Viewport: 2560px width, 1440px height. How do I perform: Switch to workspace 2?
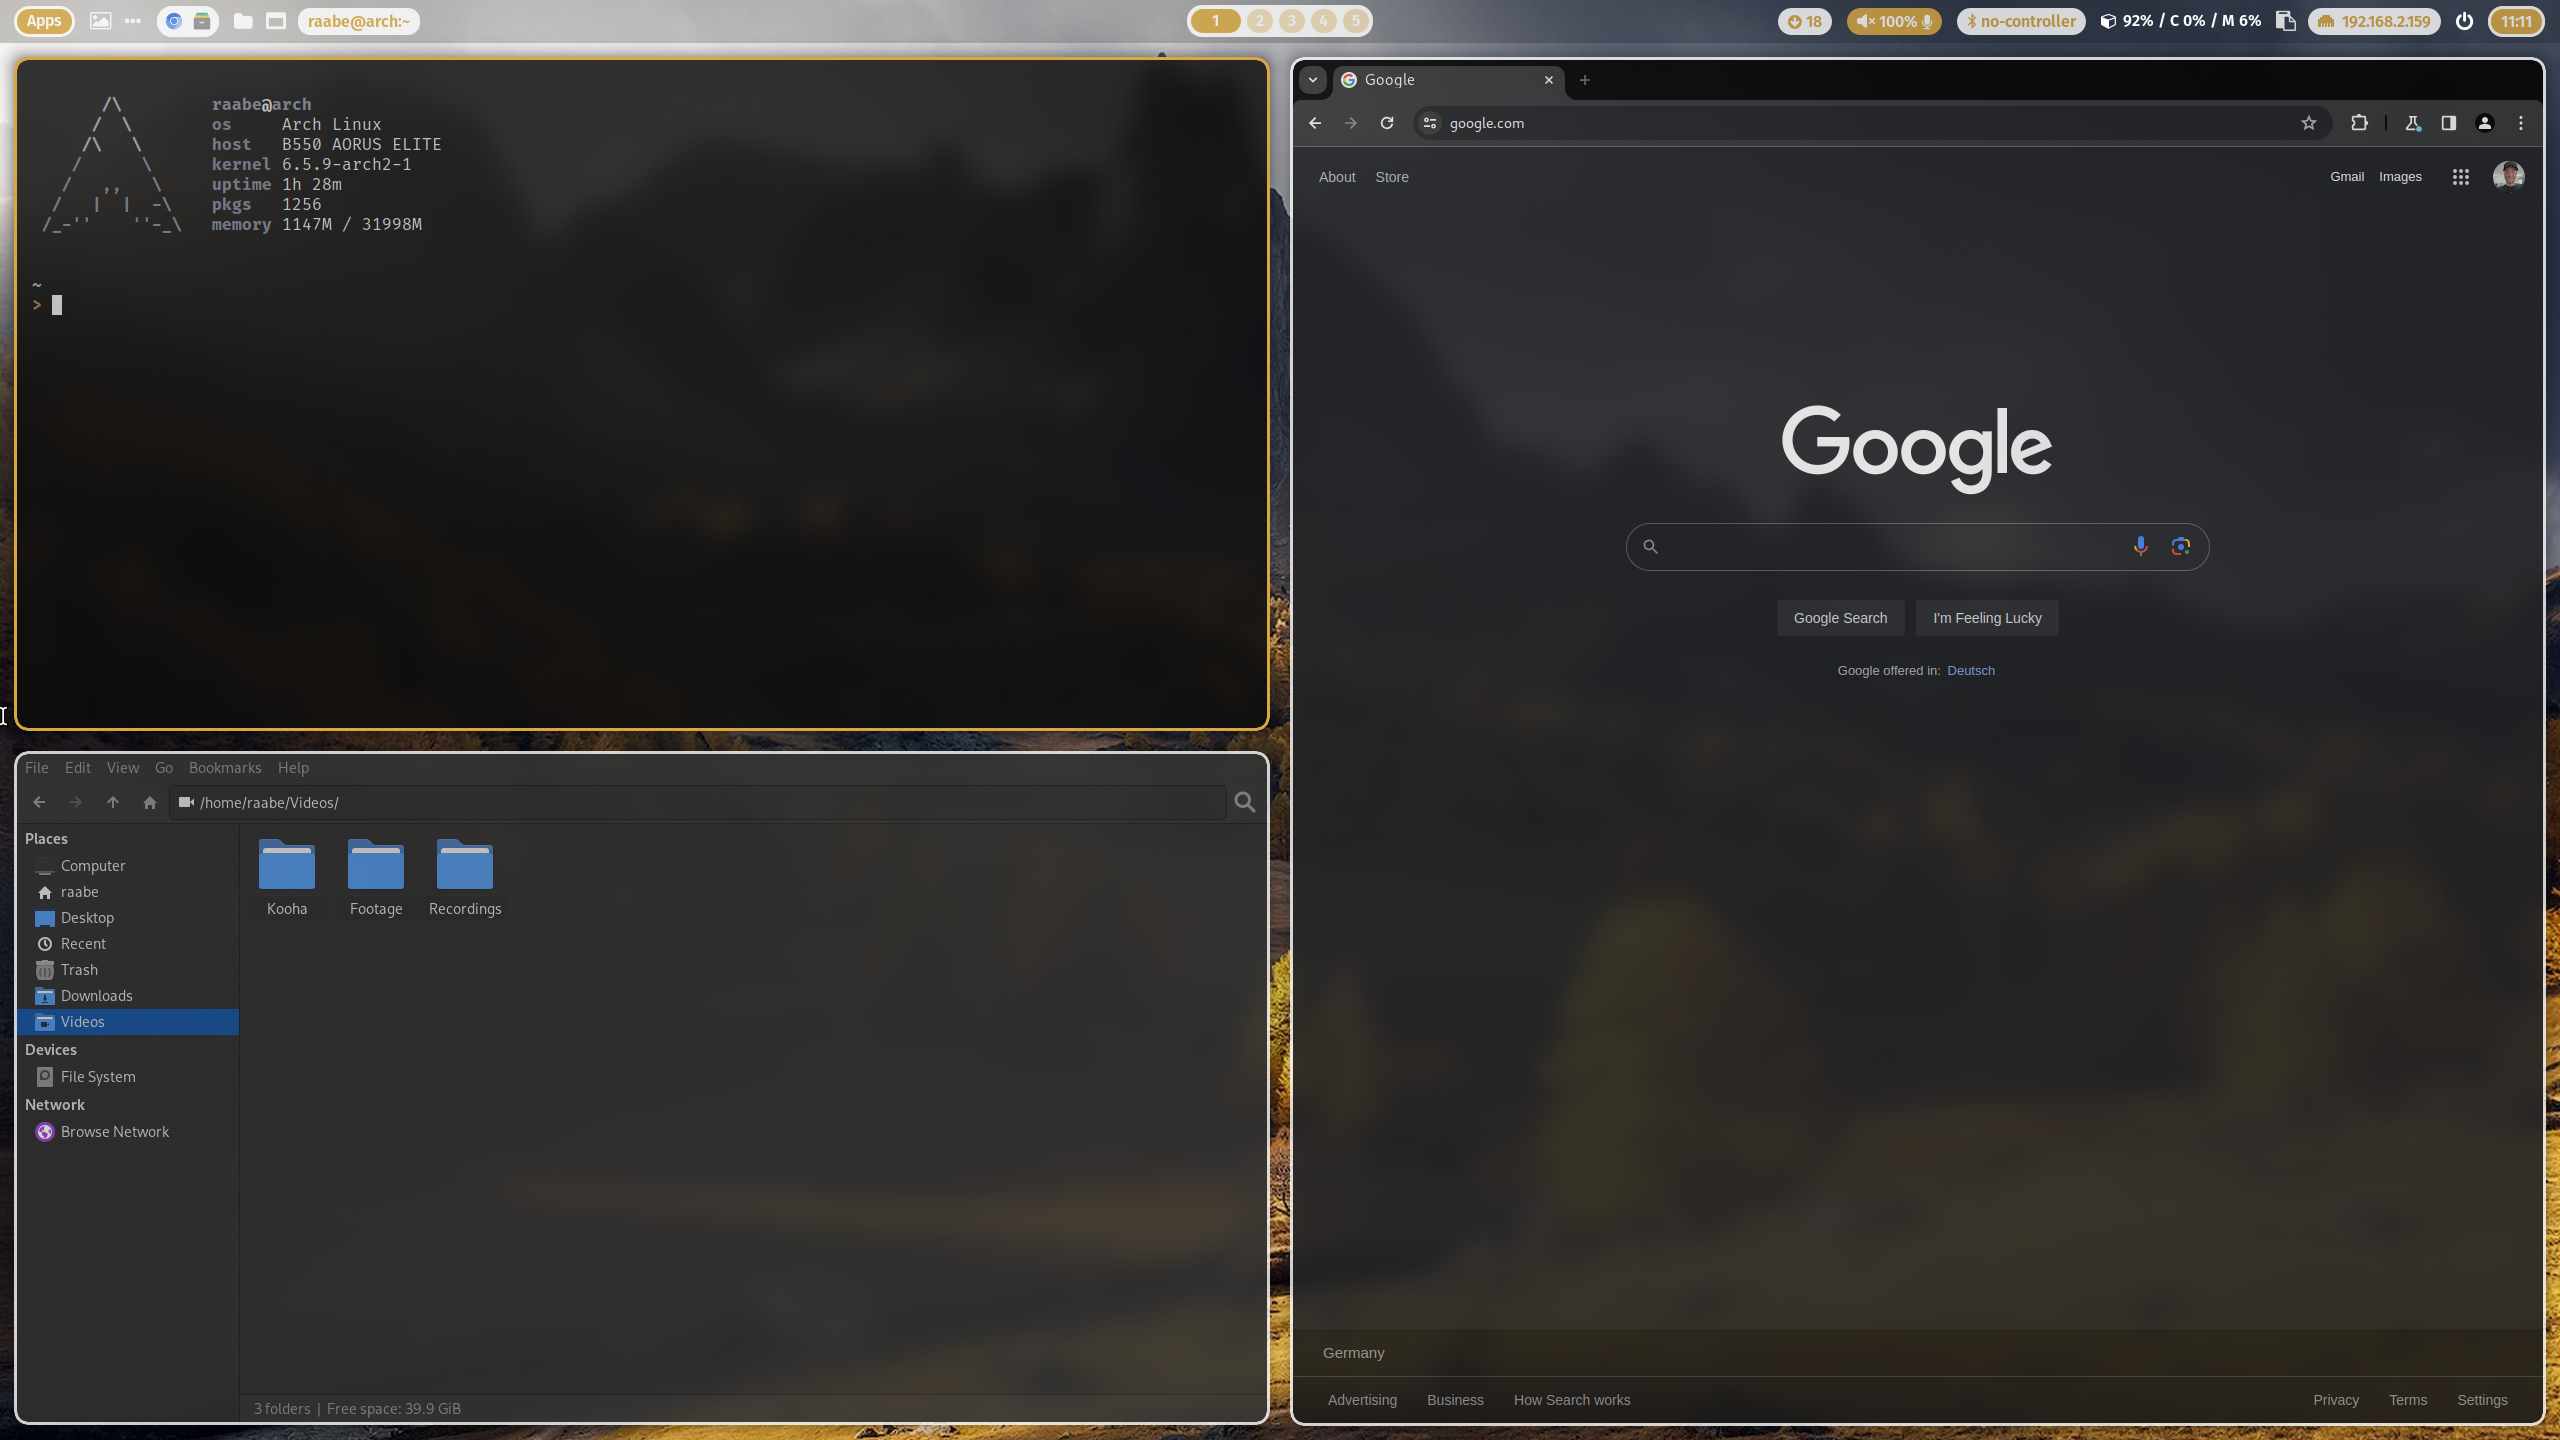click(1260, 21)
